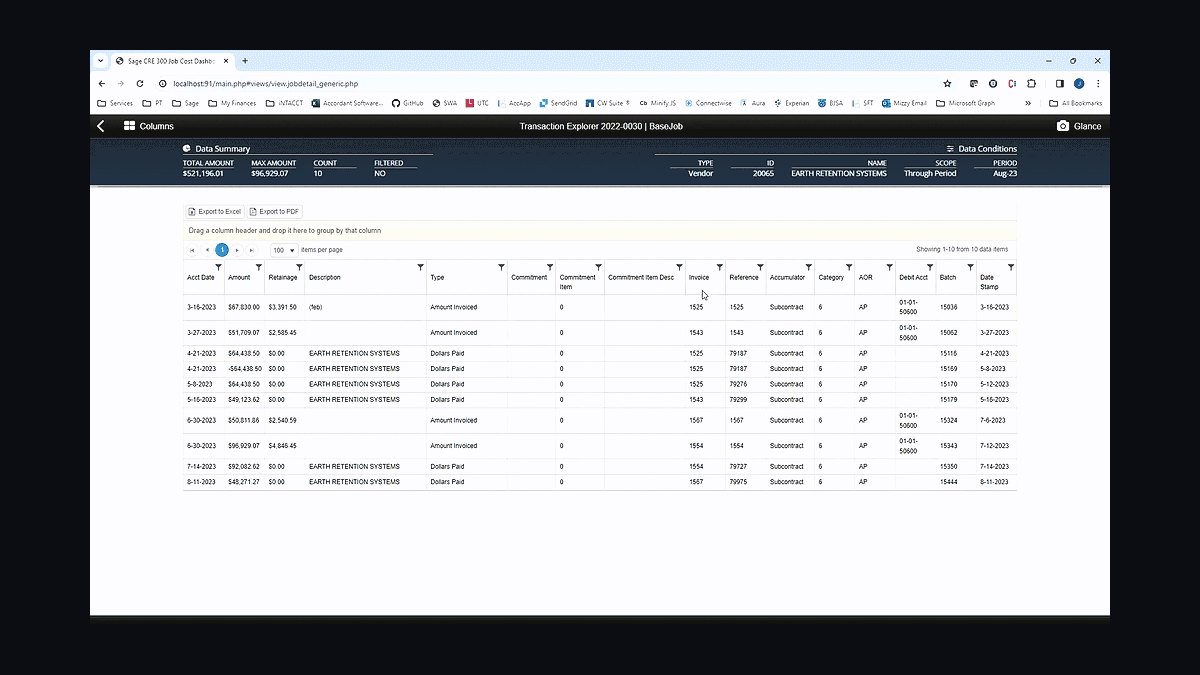The height and width of the screenshot is (675, 1200).
Task: Click the address bar URL
Action: [x=265, y=84]
